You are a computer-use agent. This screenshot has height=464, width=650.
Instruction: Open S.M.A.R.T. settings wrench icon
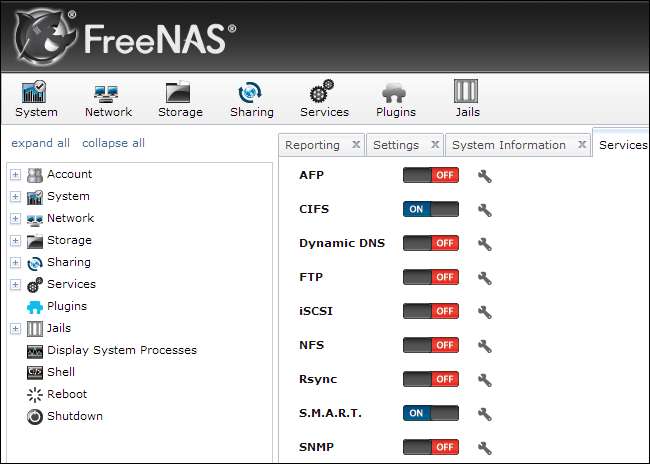[485, 414]
